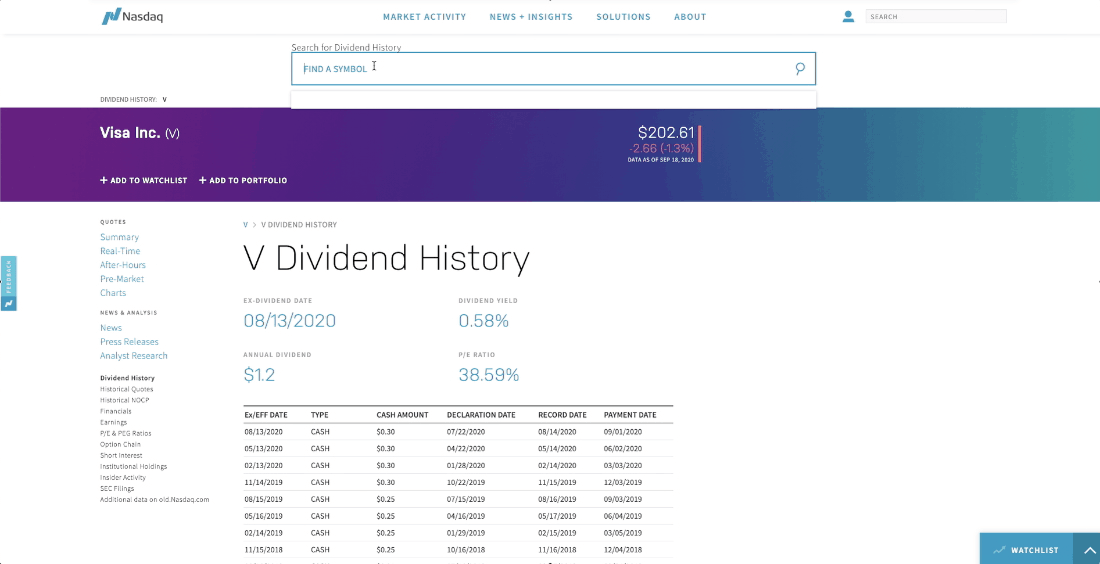This screenshot has width=1100, height=564.
Task: Click Declaration Date column header
Action: pyautogui.click(x=481, y=415)
